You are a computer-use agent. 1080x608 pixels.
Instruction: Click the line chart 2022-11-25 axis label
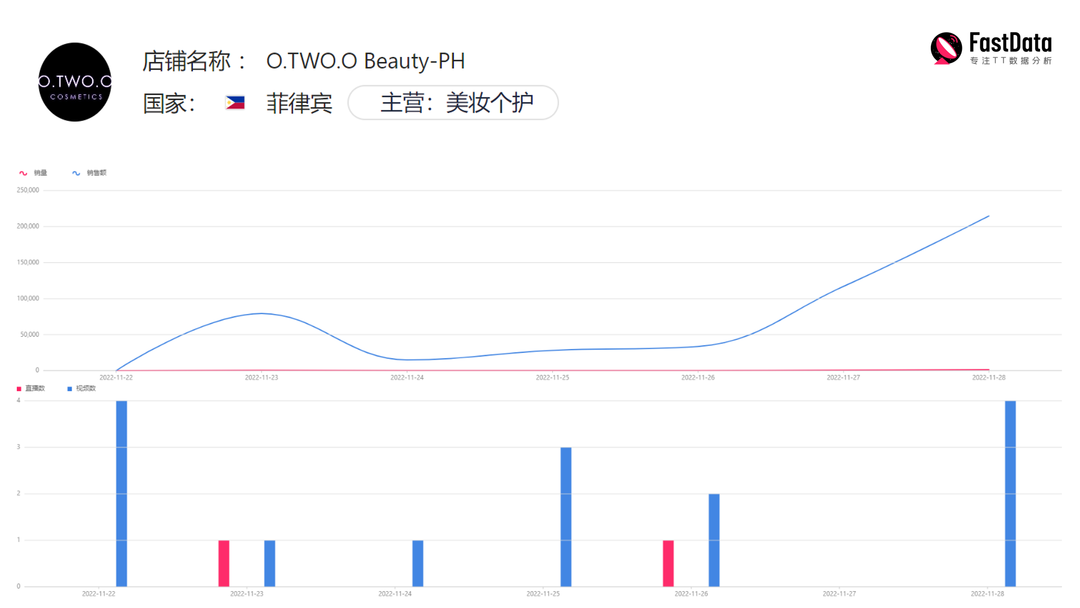(552, 377)
